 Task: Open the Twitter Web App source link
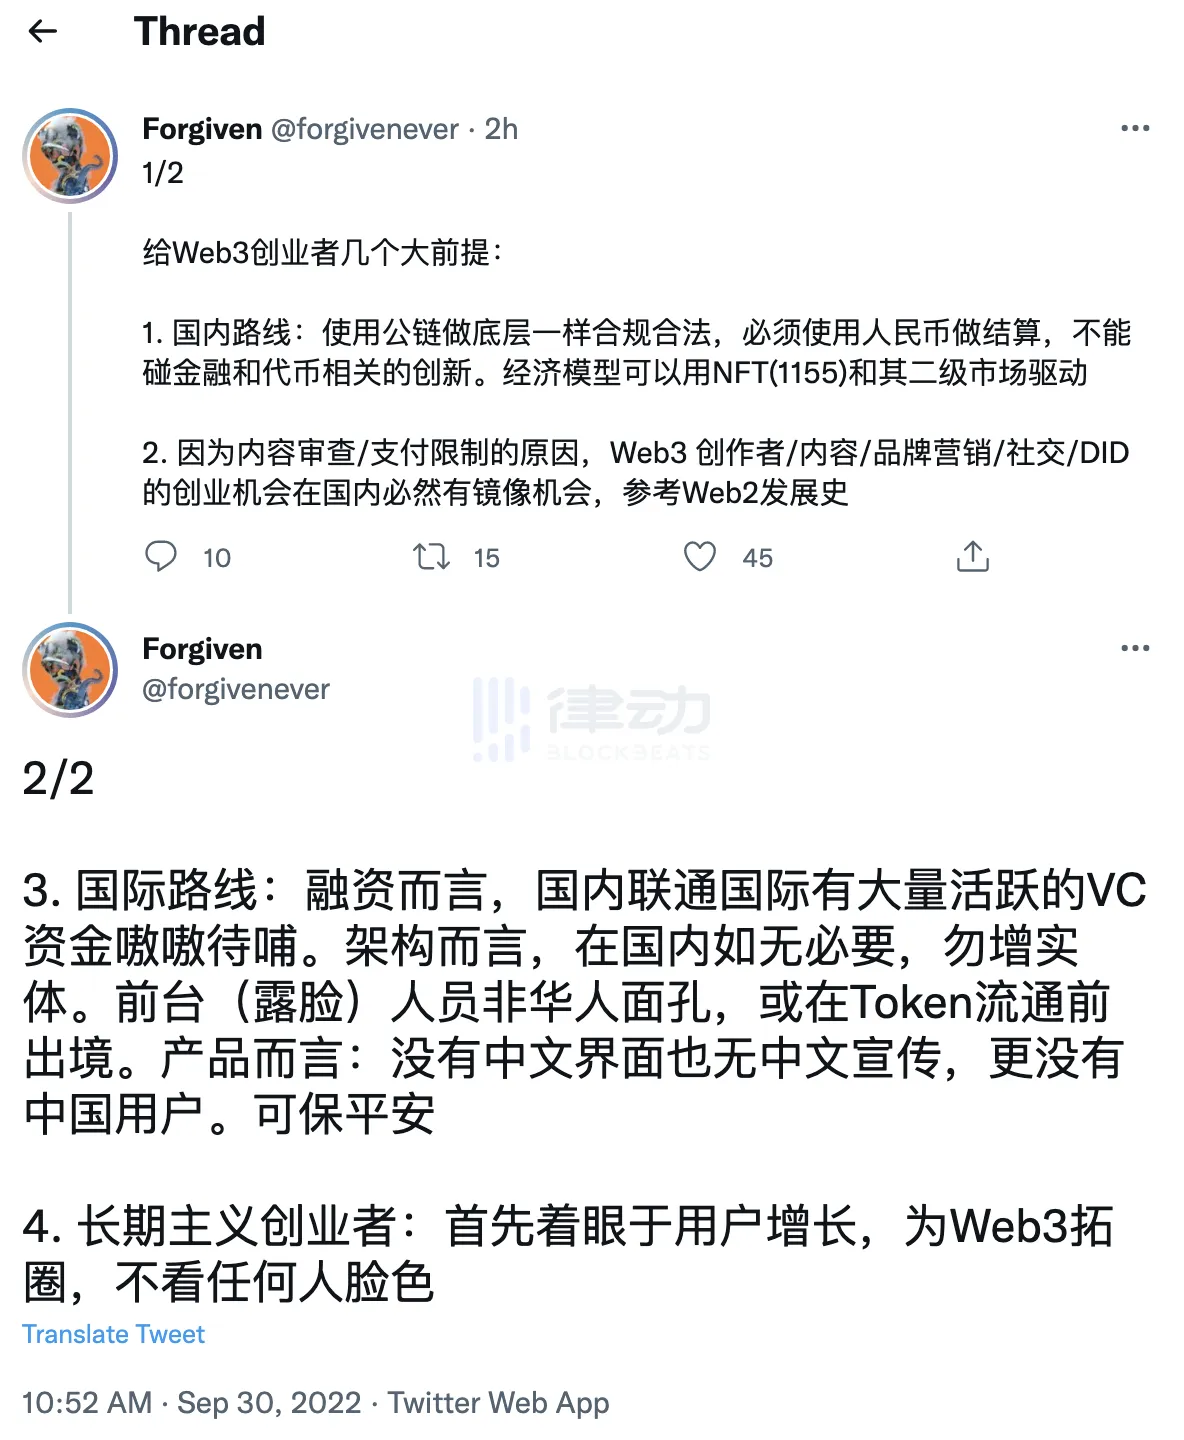[498, 1402]
